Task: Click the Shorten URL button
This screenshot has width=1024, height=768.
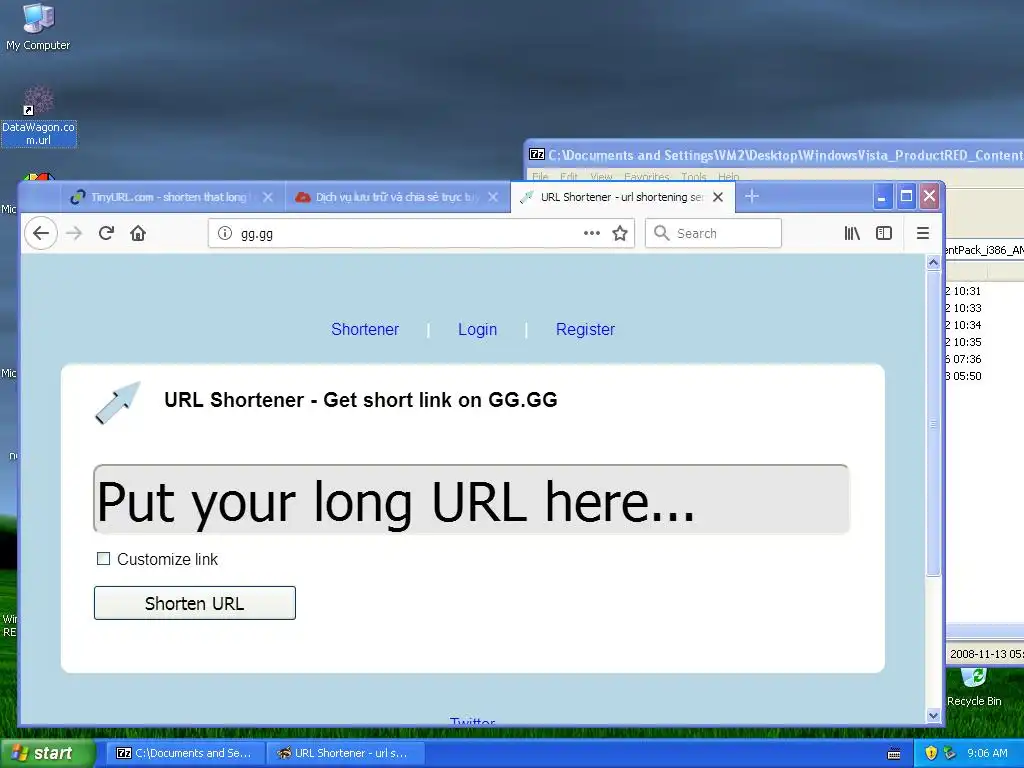Action: point(195,603)
